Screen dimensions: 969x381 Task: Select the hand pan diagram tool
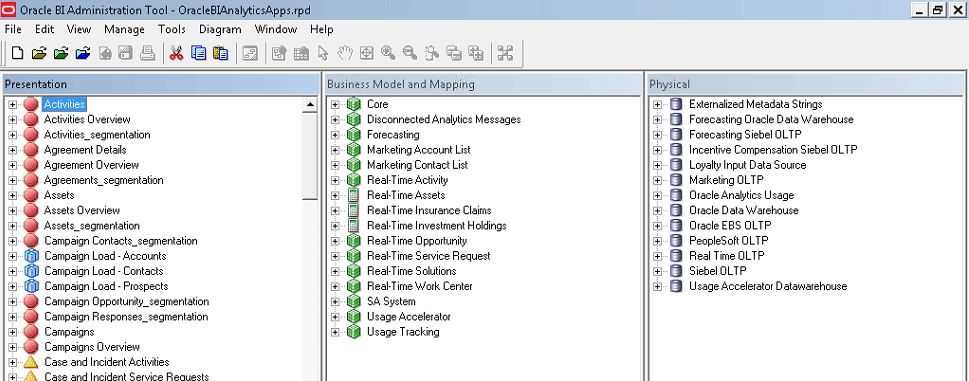[344, 54]
